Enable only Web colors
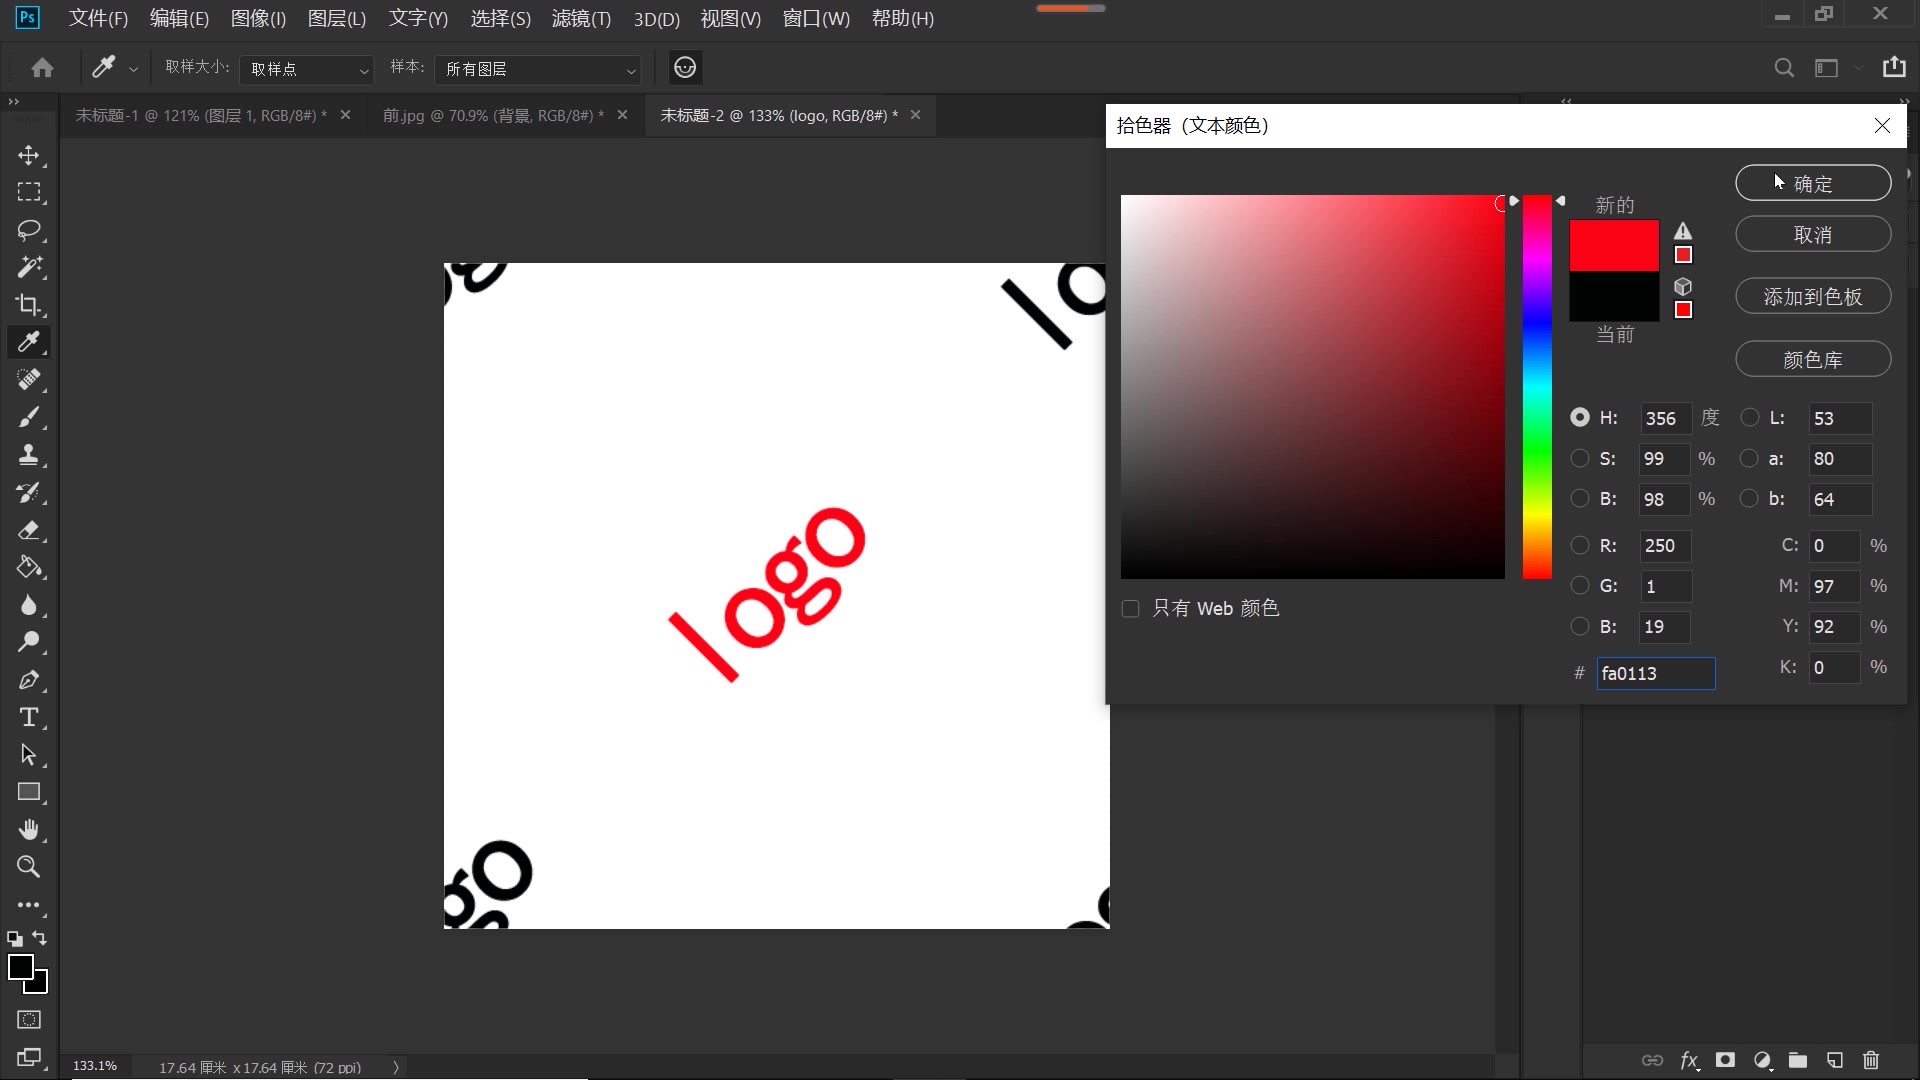This screenshot has width=1920, height=1080. pos(1130,607)
